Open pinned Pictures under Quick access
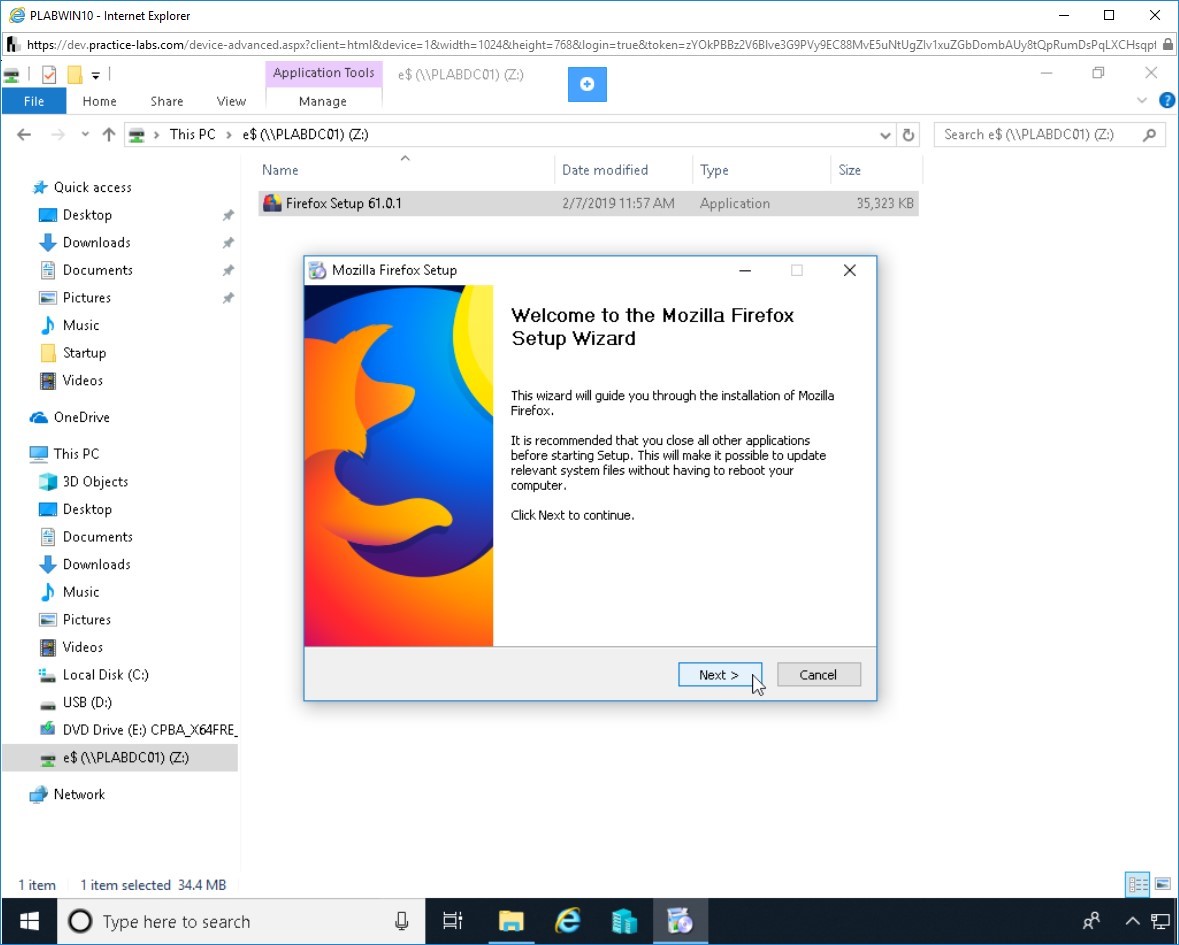Viewport: 1179px width, 945px height. (x=86, y=298)
